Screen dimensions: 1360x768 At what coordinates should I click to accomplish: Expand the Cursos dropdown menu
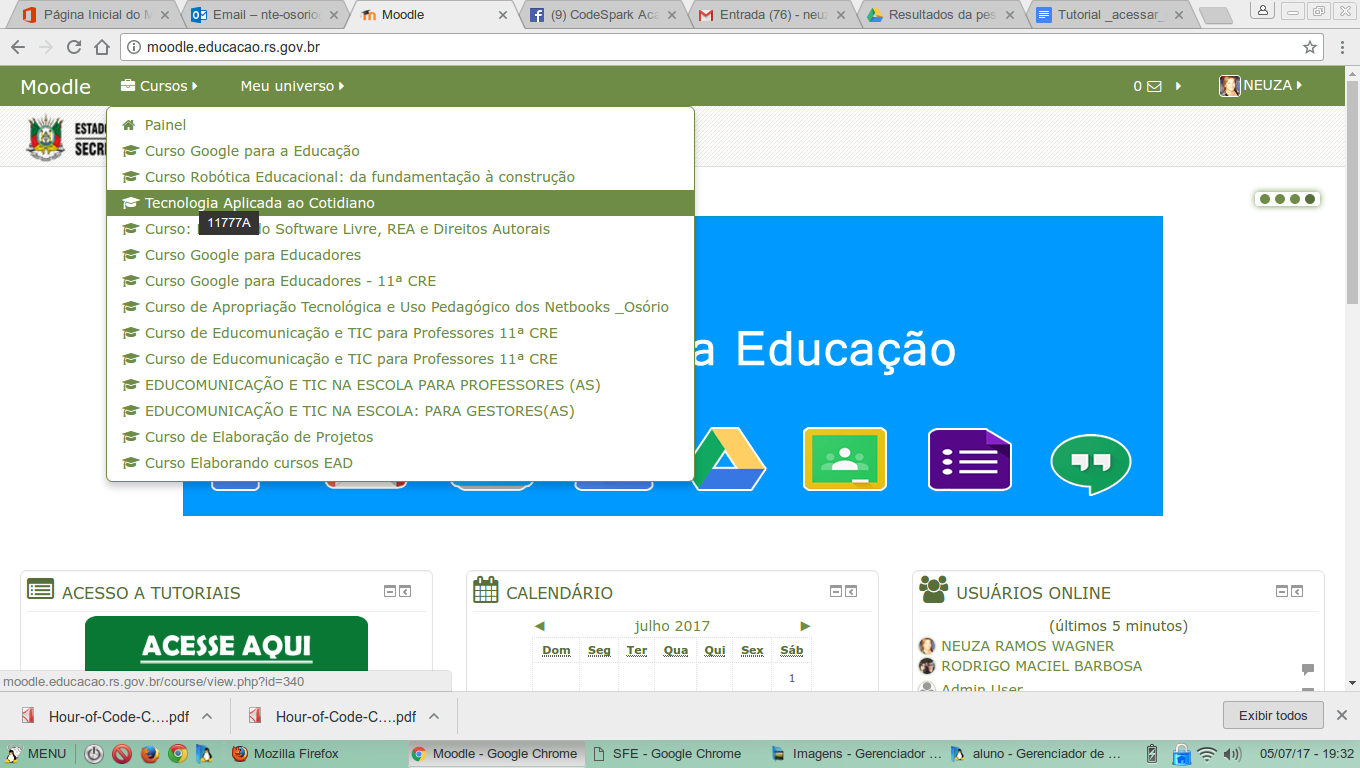click(x=159, y=86)
